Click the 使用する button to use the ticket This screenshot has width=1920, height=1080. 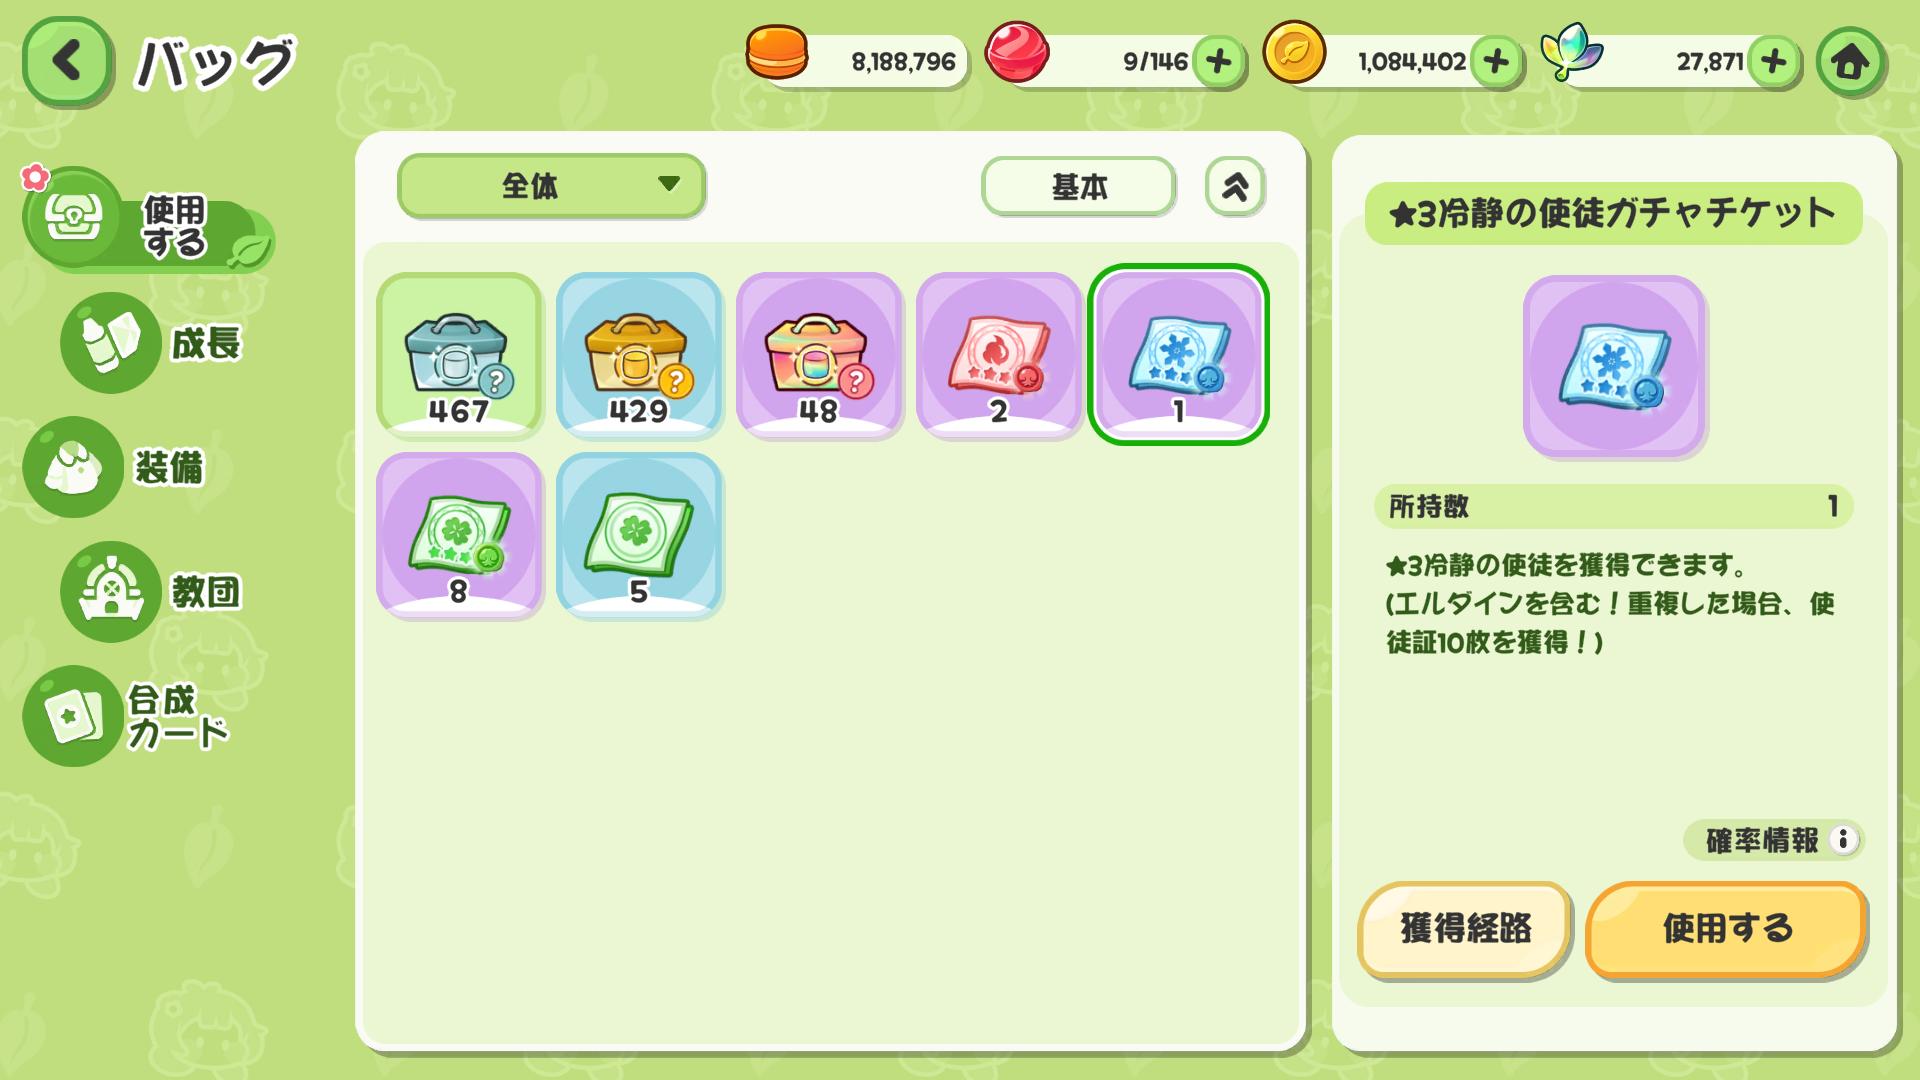[1726, 929]
